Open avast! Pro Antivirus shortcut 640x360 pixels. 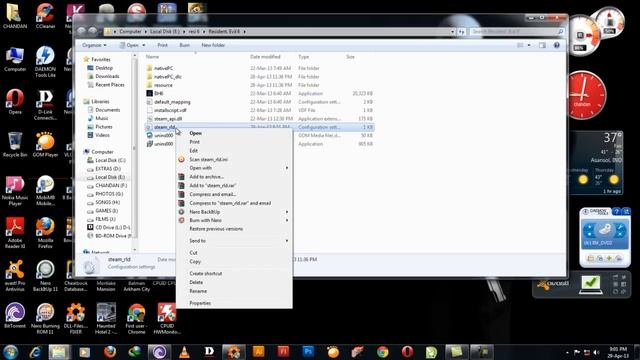click(15, 276)
